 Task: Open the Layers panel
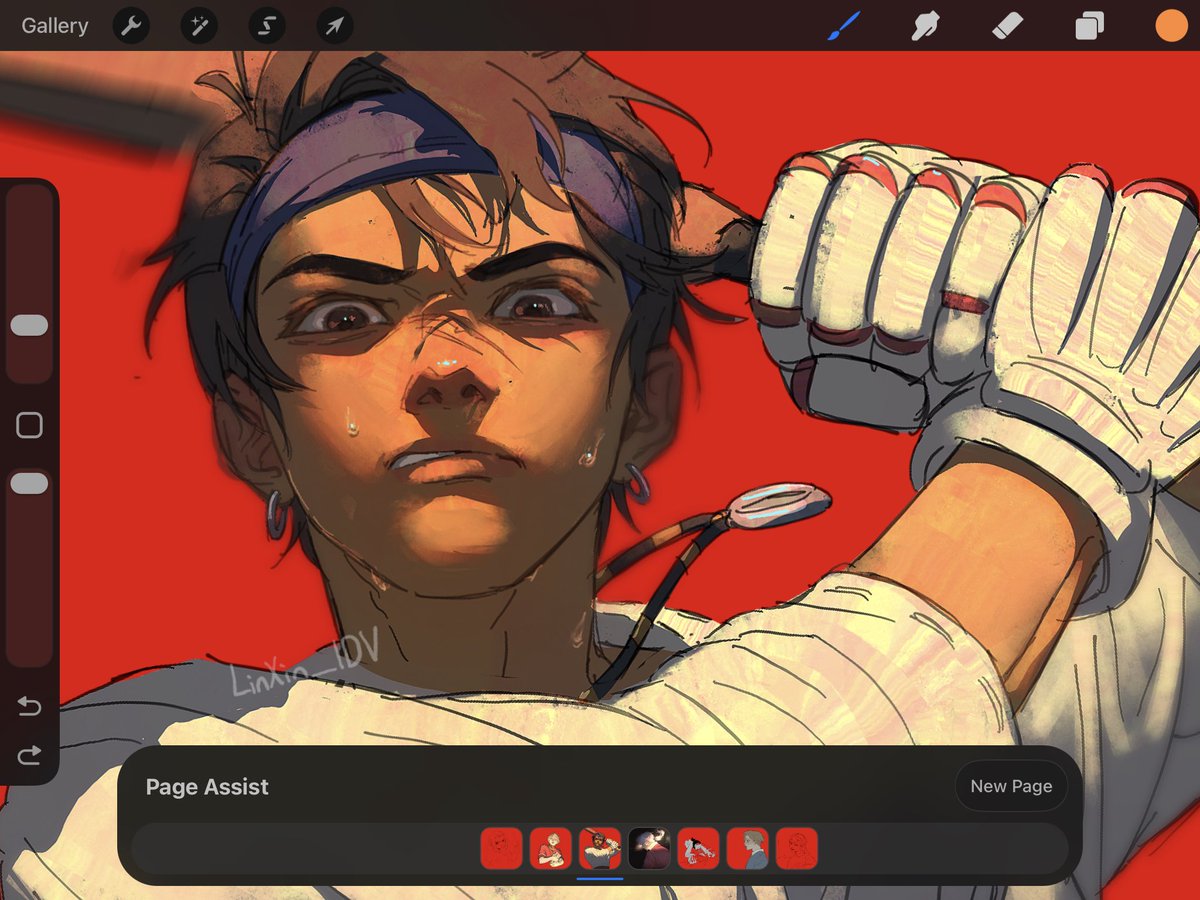[1089, 26]
